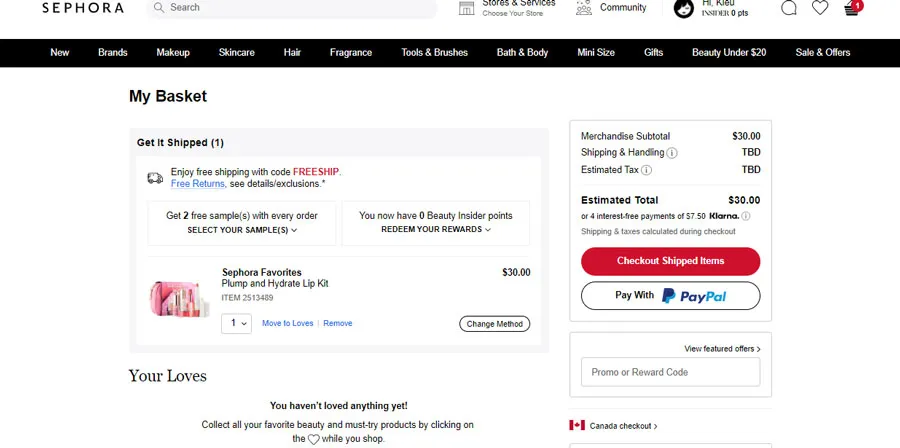900x448 pixels.
Task: Click the delivery truck icon
Action: 155,178
